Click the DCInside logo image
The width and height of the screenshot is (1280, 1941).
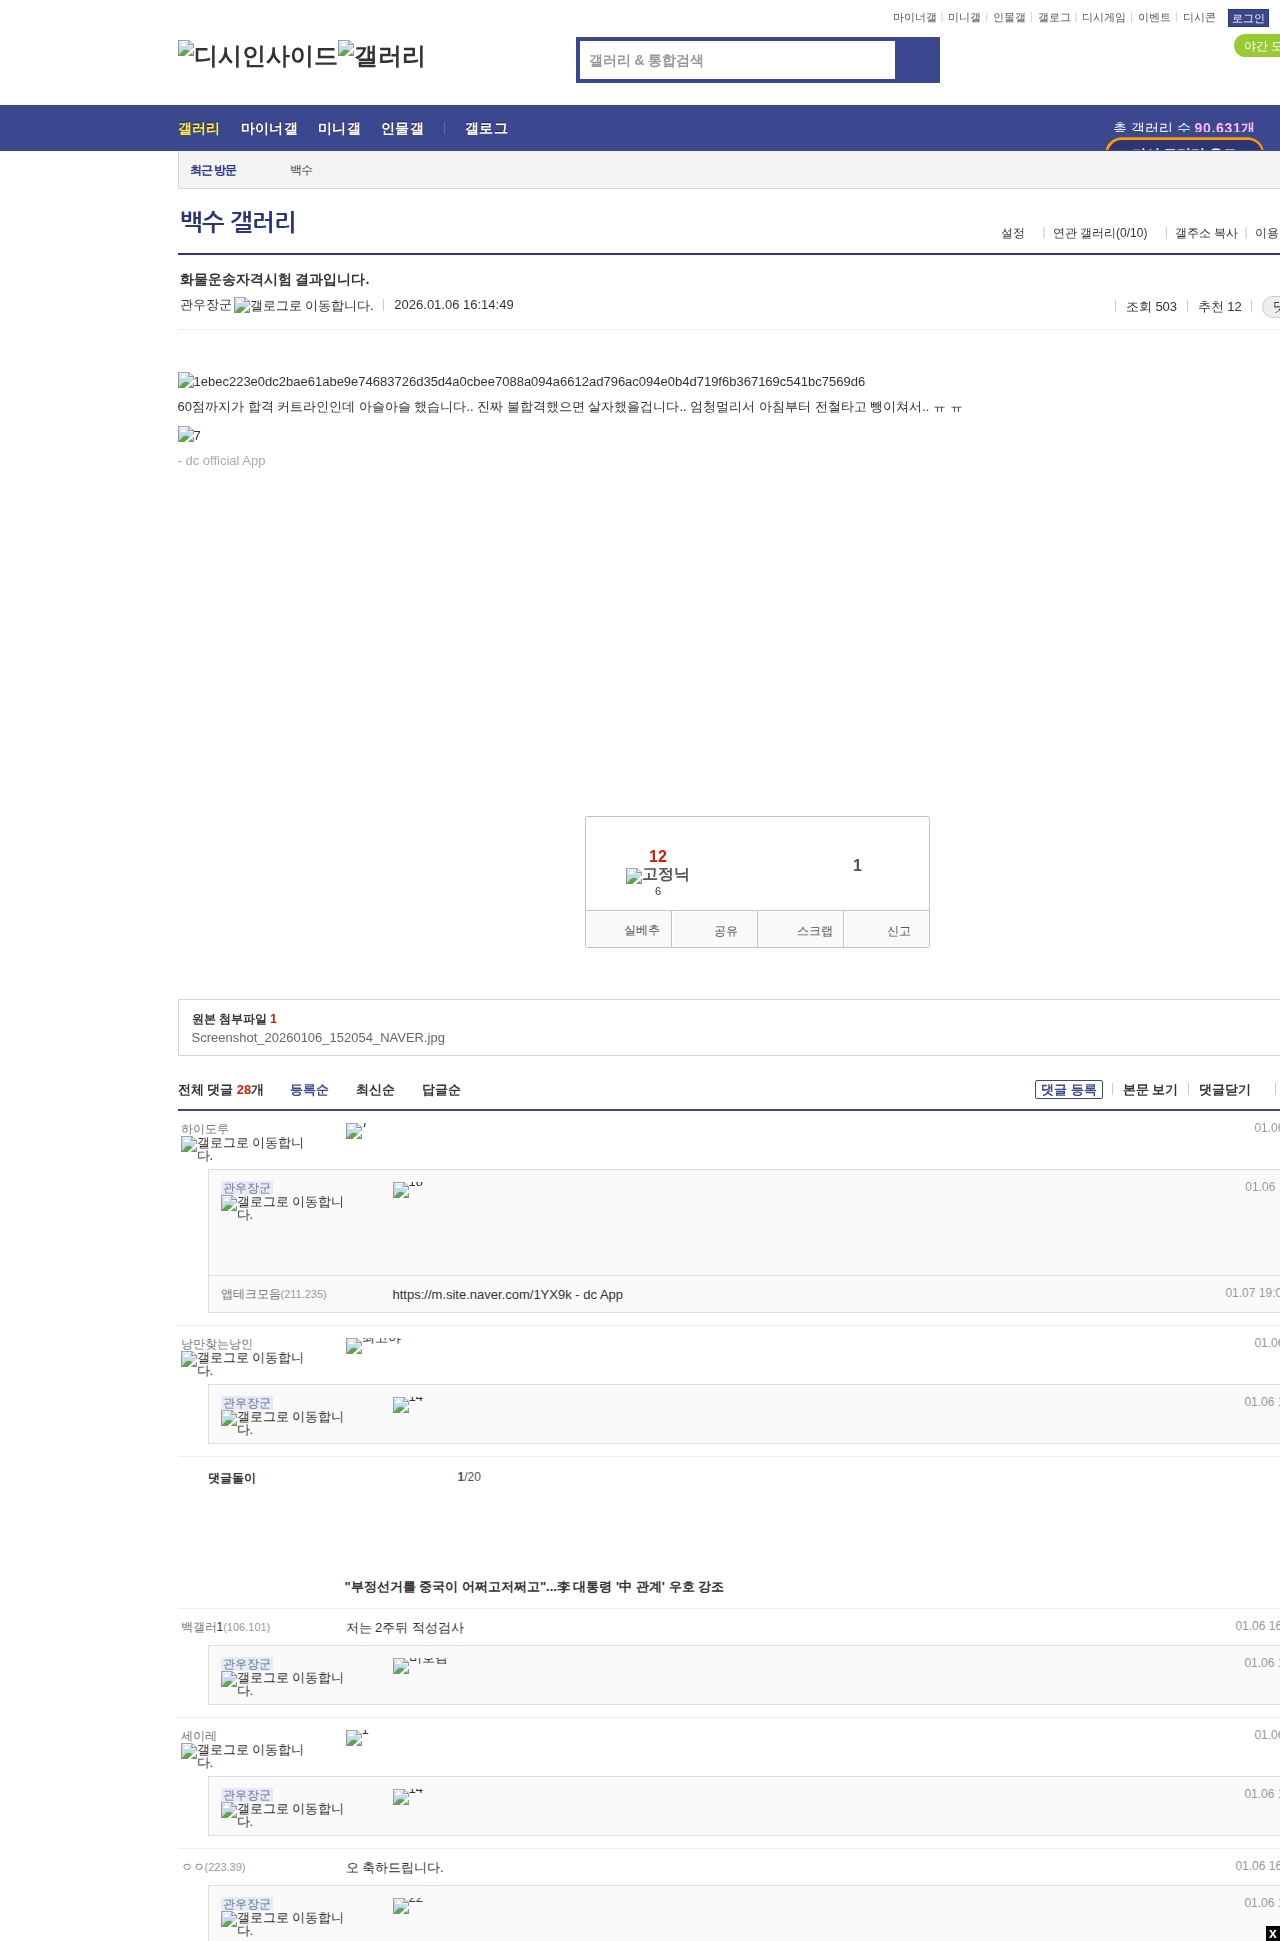(x=257, y=56)
